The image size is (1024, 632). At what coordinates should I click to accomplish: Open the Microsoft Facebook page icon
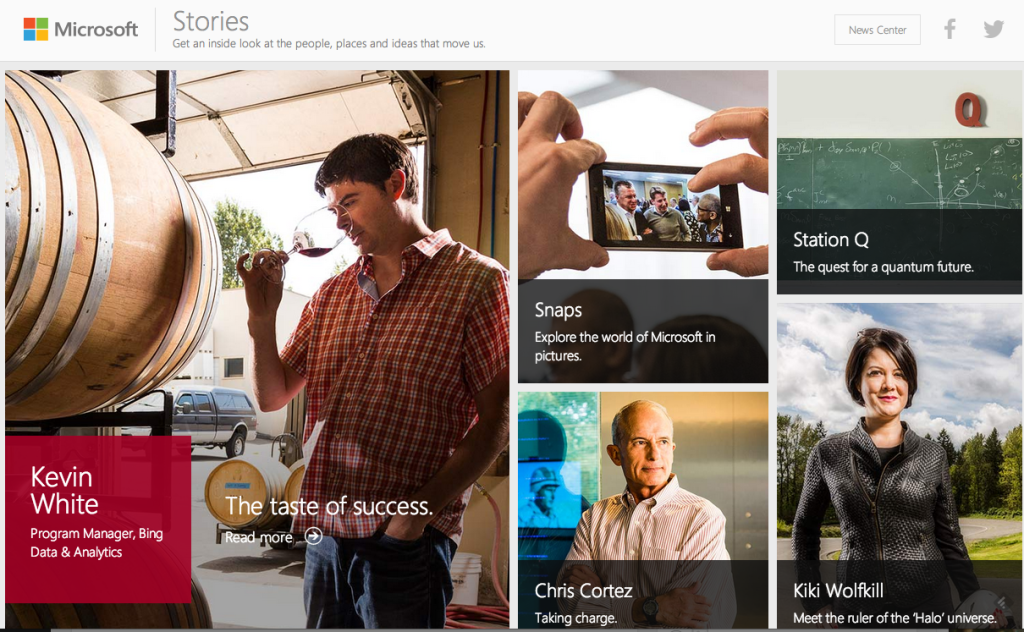point(950,29)
